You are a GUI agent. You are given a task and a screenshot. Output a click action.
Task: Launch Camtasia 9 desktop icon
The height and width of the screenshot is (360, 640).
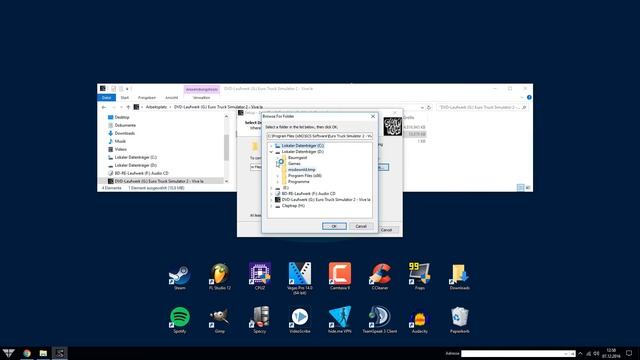click(x=340, y=276)
